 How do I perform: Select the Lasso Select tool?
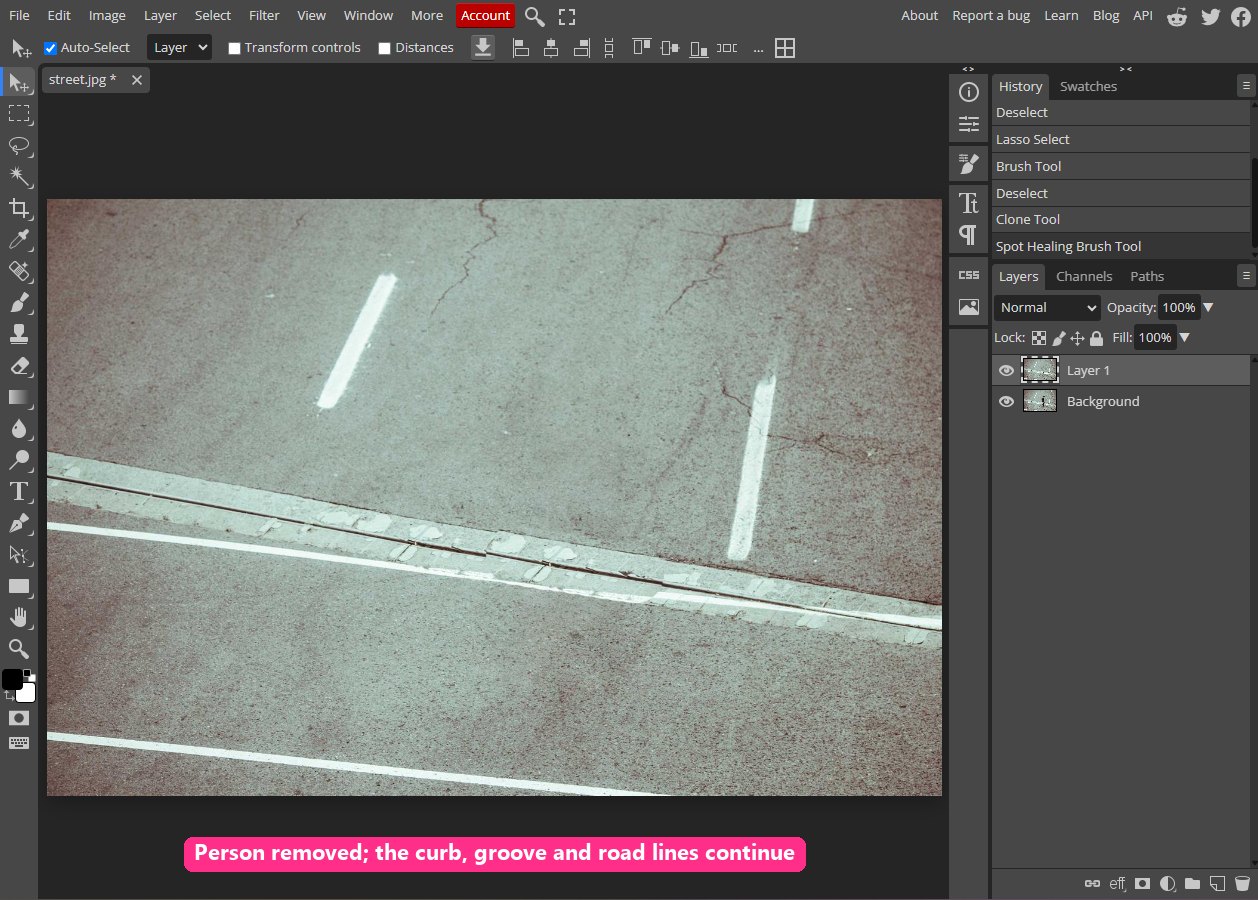pos(19,145)
